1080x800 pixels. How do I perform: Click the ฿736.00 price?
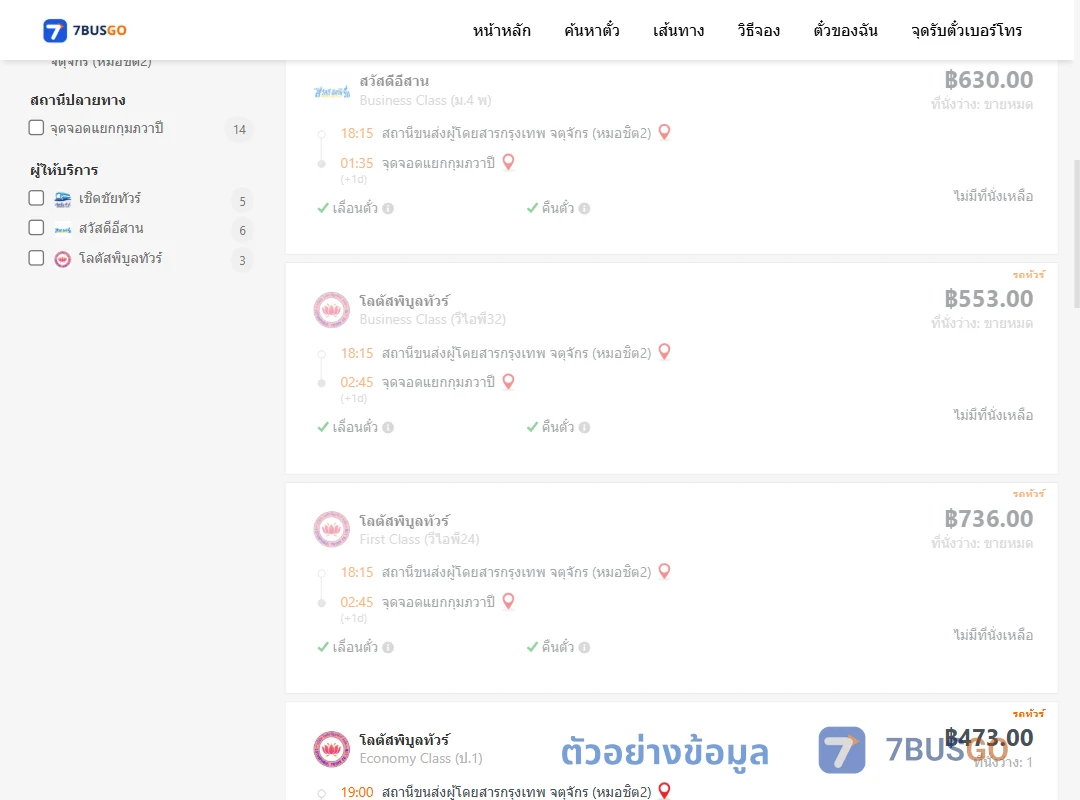988,519
